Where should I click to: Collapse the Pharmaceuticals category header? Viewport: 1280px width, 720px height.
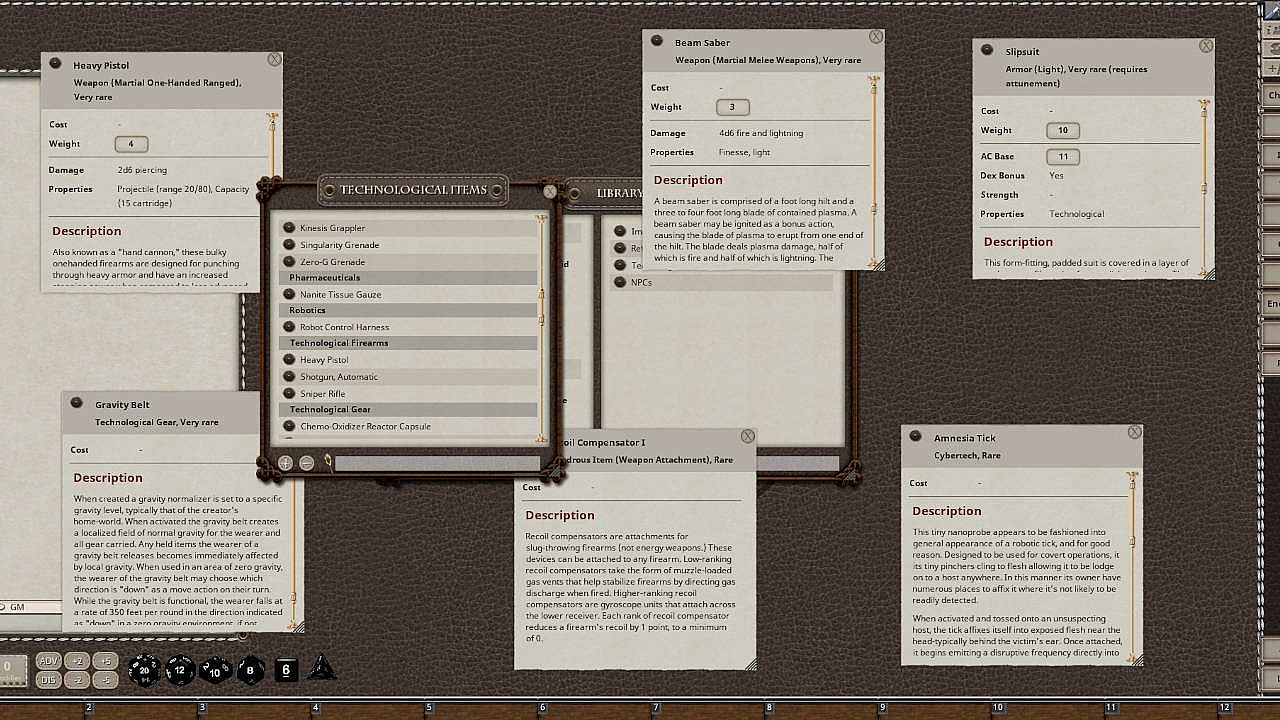408,278
